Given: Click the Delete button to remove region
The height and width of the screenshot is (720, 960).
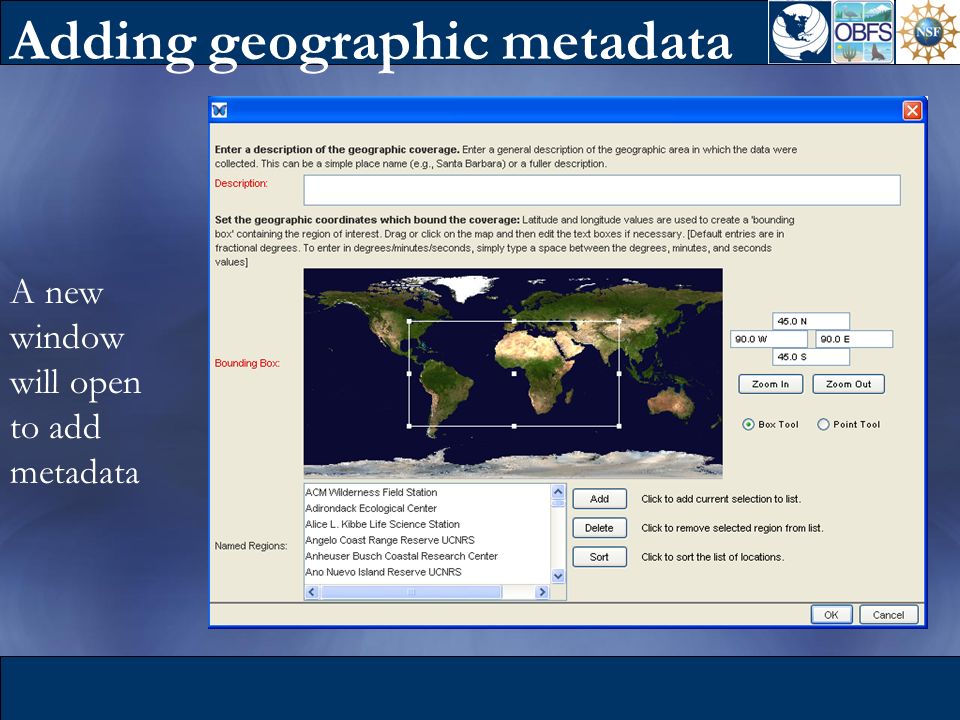Looking at the screenshot, I should tap(599, 528).
